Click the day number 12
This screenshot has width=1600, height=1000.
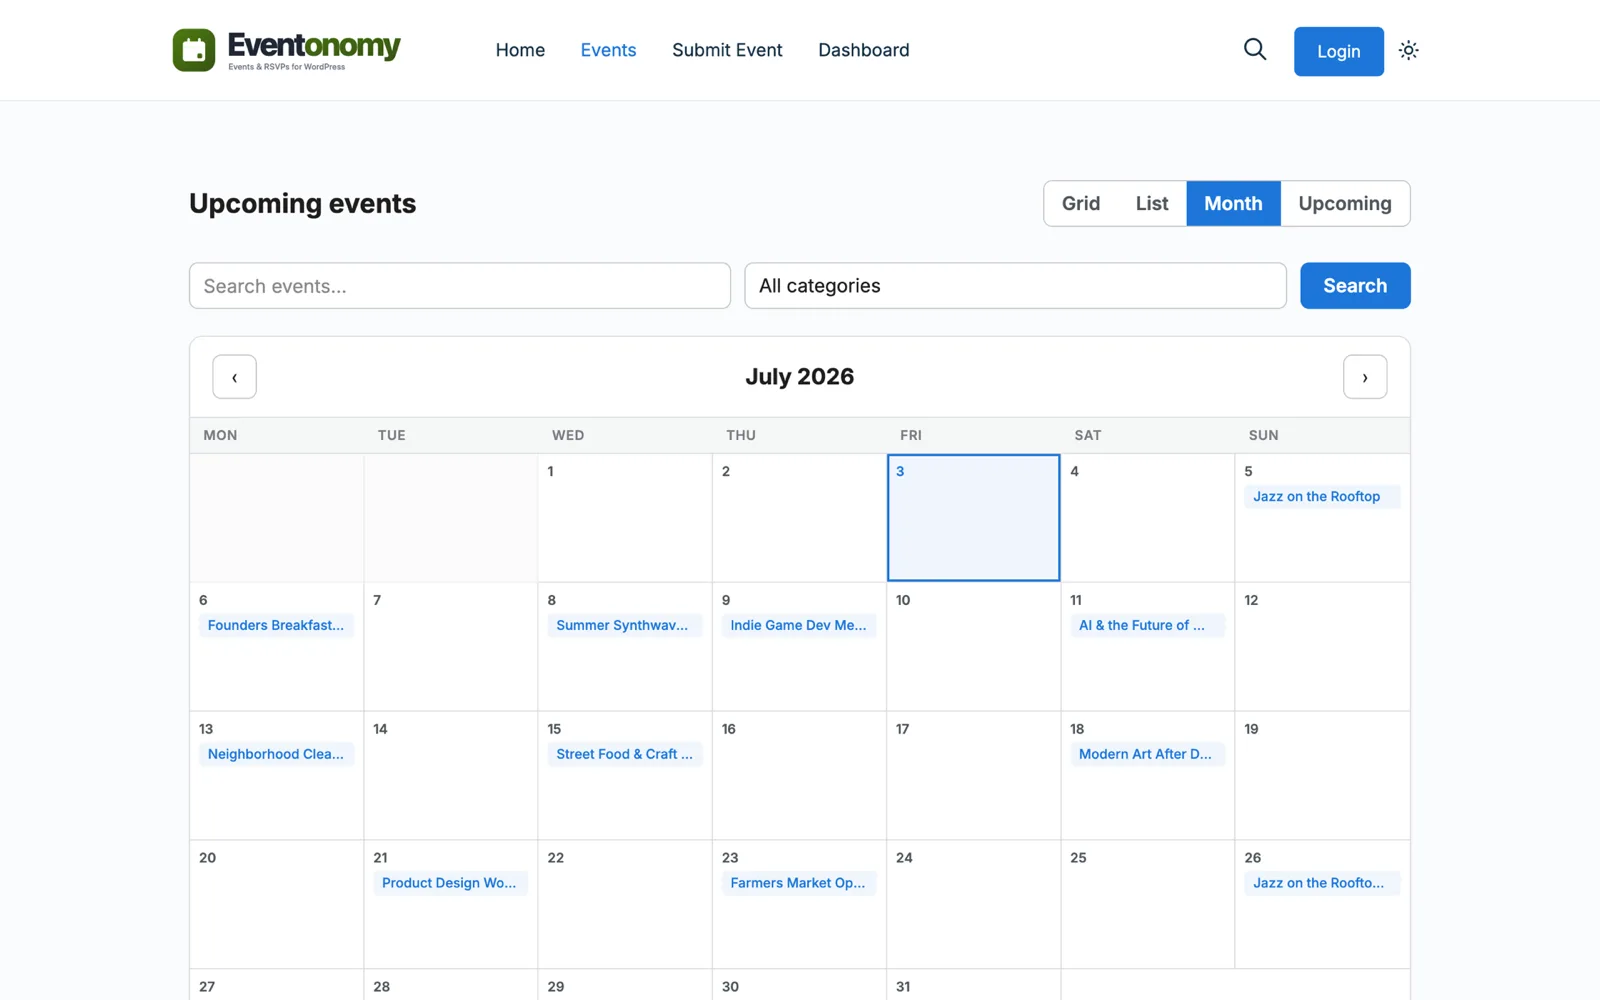click(x=1251, y=600)
